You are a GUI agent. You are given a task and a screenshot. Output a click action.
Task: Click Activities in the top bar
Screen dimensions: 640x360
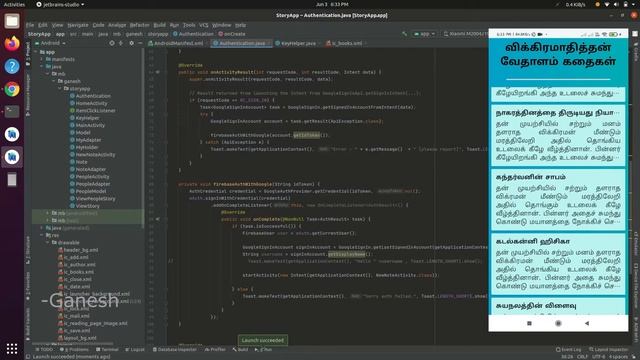tap(14, 4)
